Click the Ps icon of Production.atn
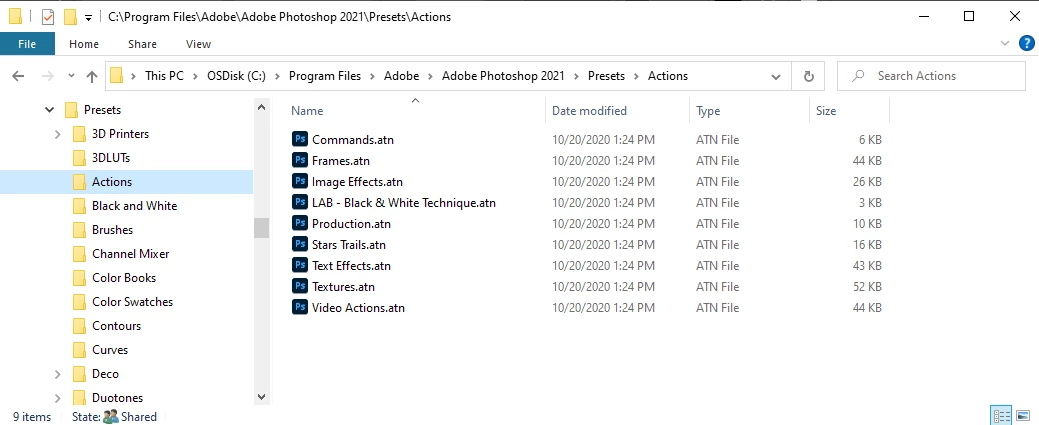The image size is (1039, 425). tap(300, 223)
